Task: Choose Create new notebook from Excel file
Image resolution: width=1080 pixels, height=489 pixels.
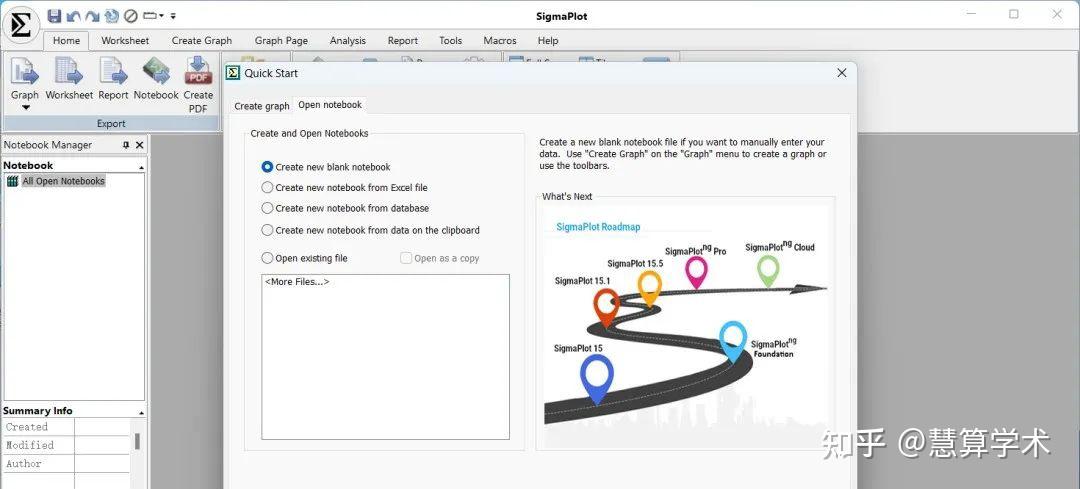Action: (345, 187)
